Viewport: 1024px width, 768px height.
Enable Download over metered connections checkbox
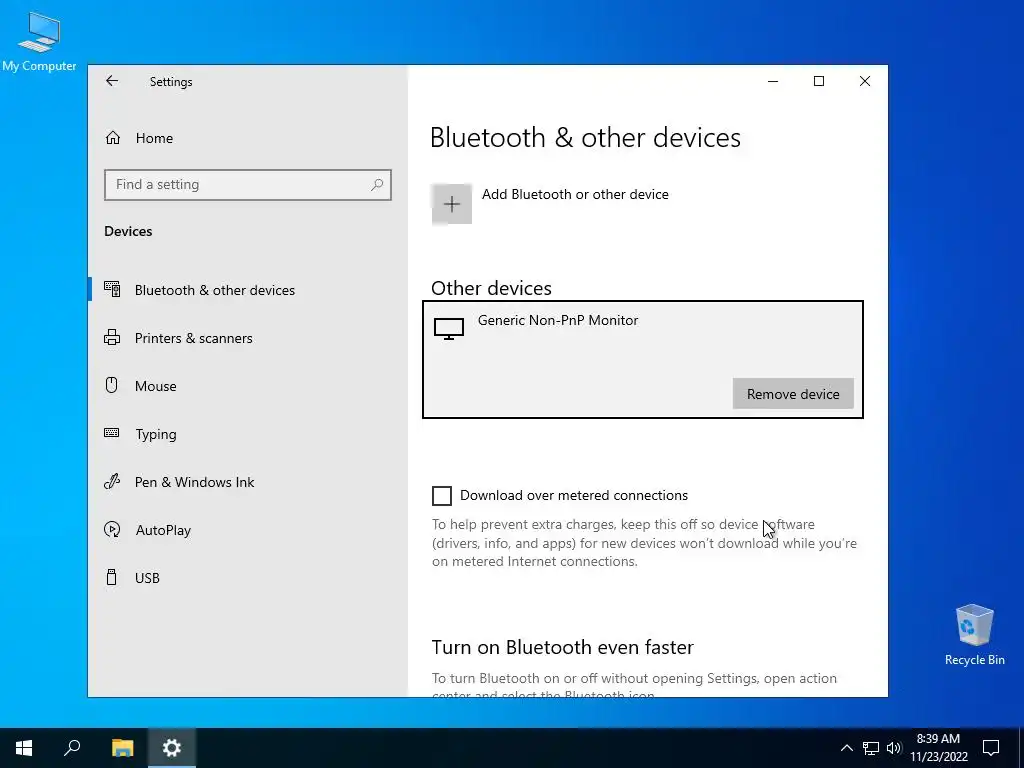442,496
